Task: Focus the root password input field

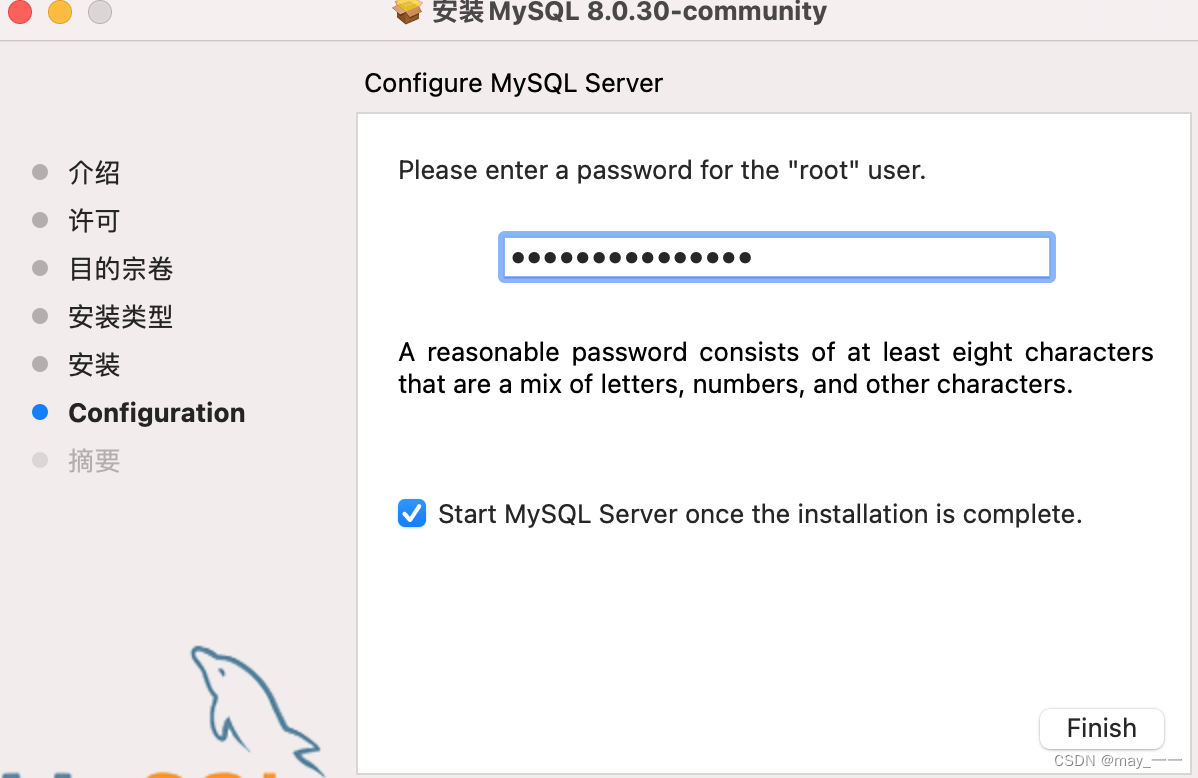Action: click(x=776, y=258)
